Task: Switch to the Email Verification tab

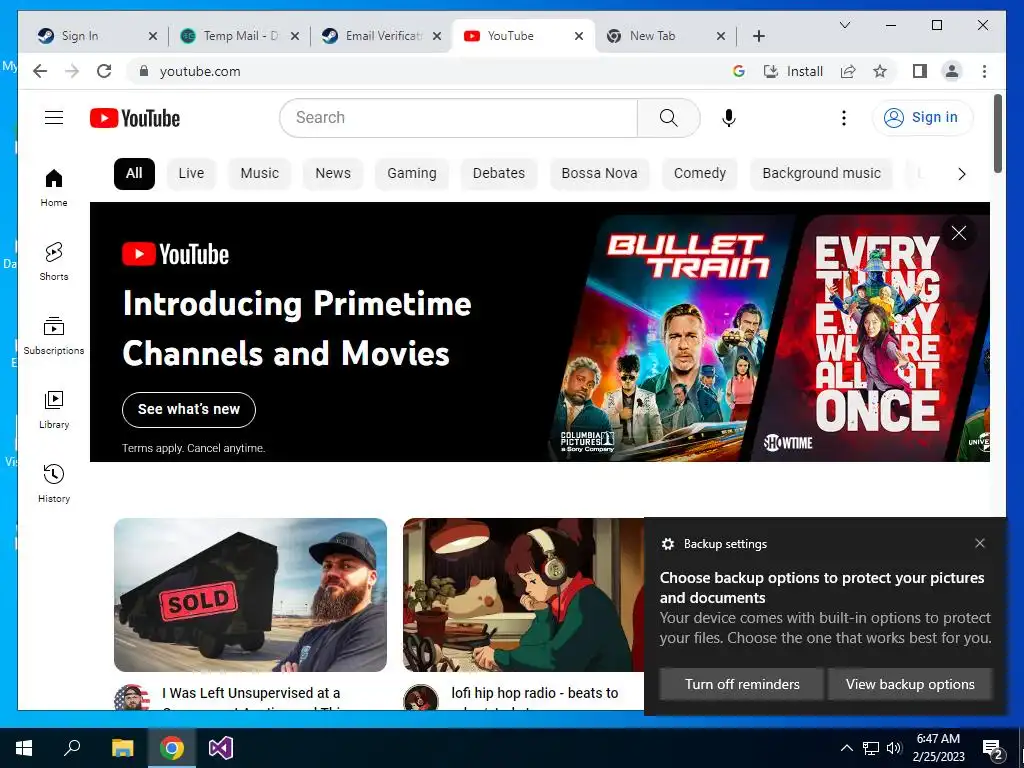Action: coord(382,36)
